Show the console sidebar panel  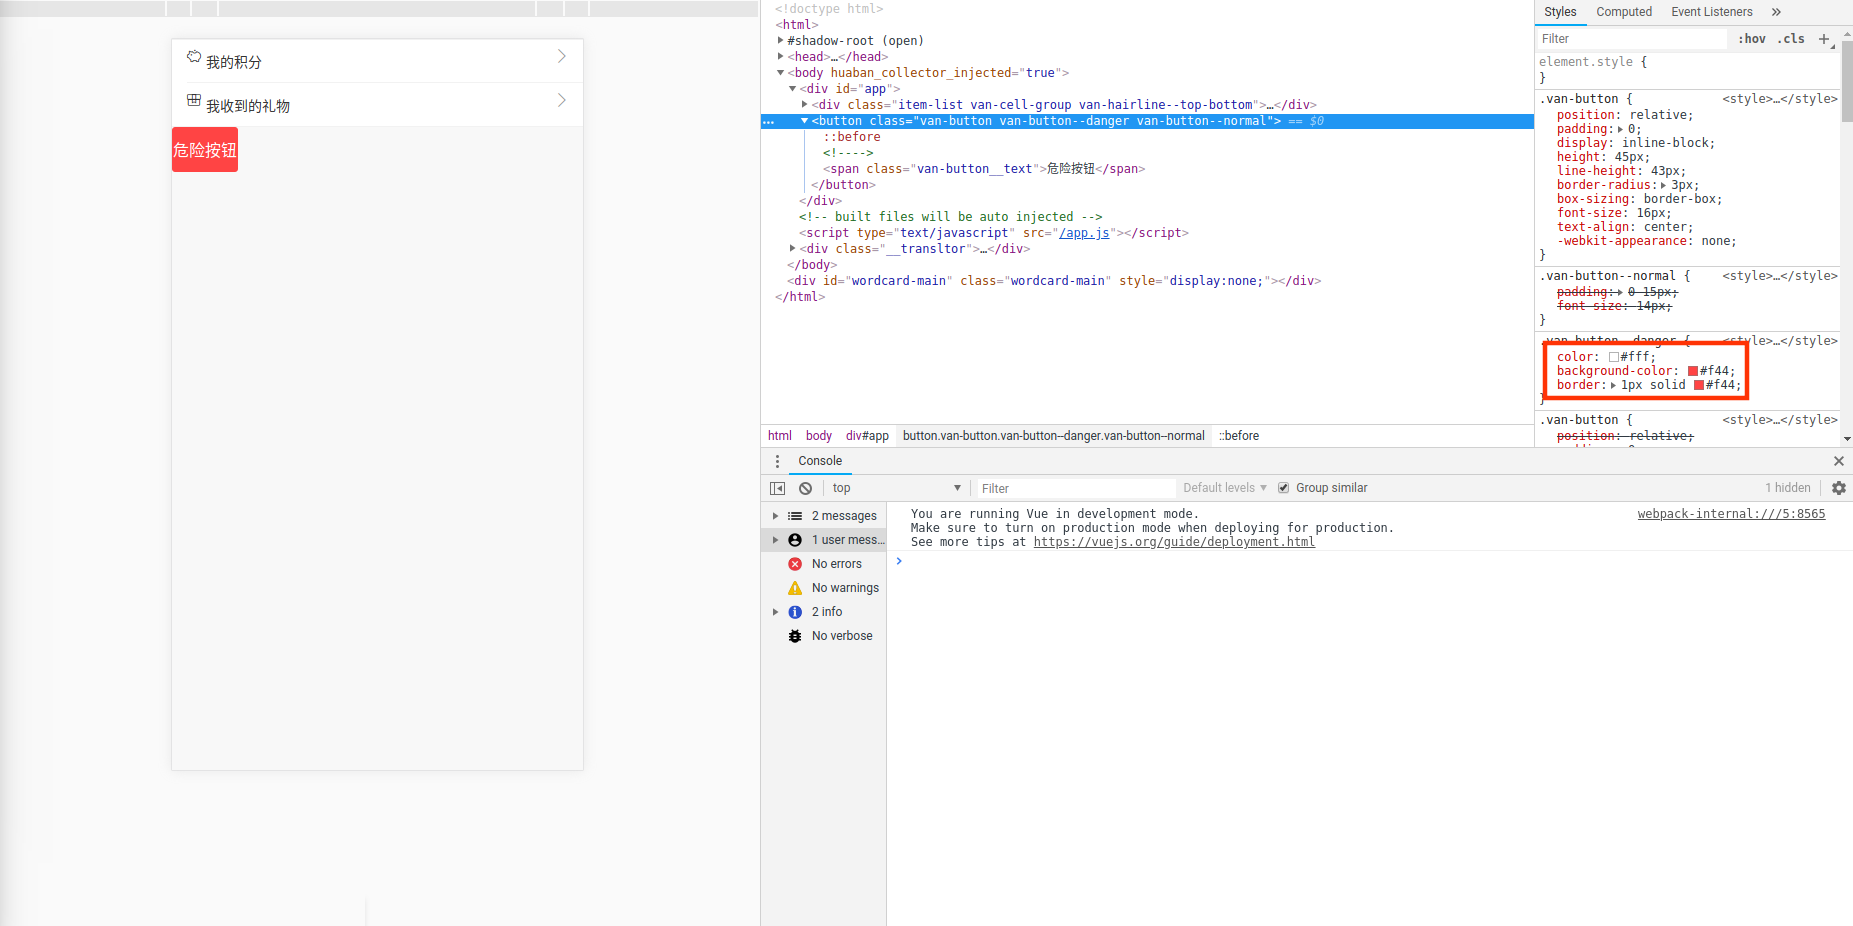click(777, 488)
